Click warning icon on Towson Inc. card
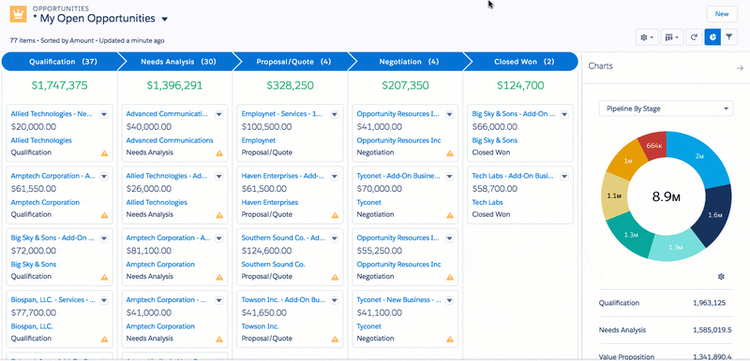 [x=335, y=339]
